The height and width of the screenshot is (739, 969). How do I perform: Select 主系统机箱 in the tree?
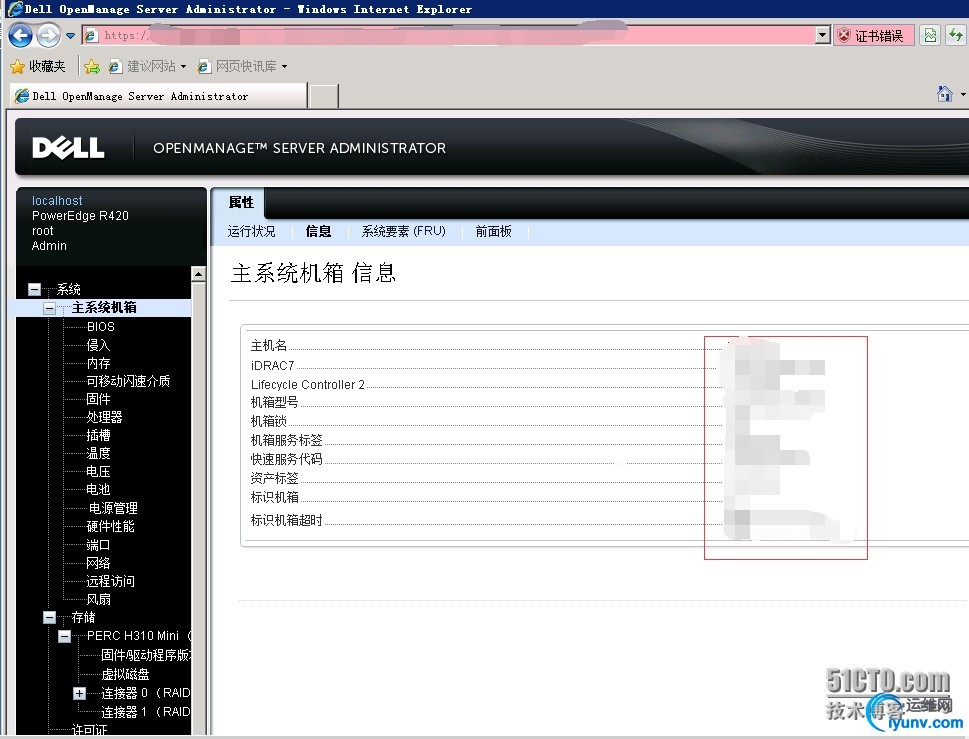[x=104, y=308]
